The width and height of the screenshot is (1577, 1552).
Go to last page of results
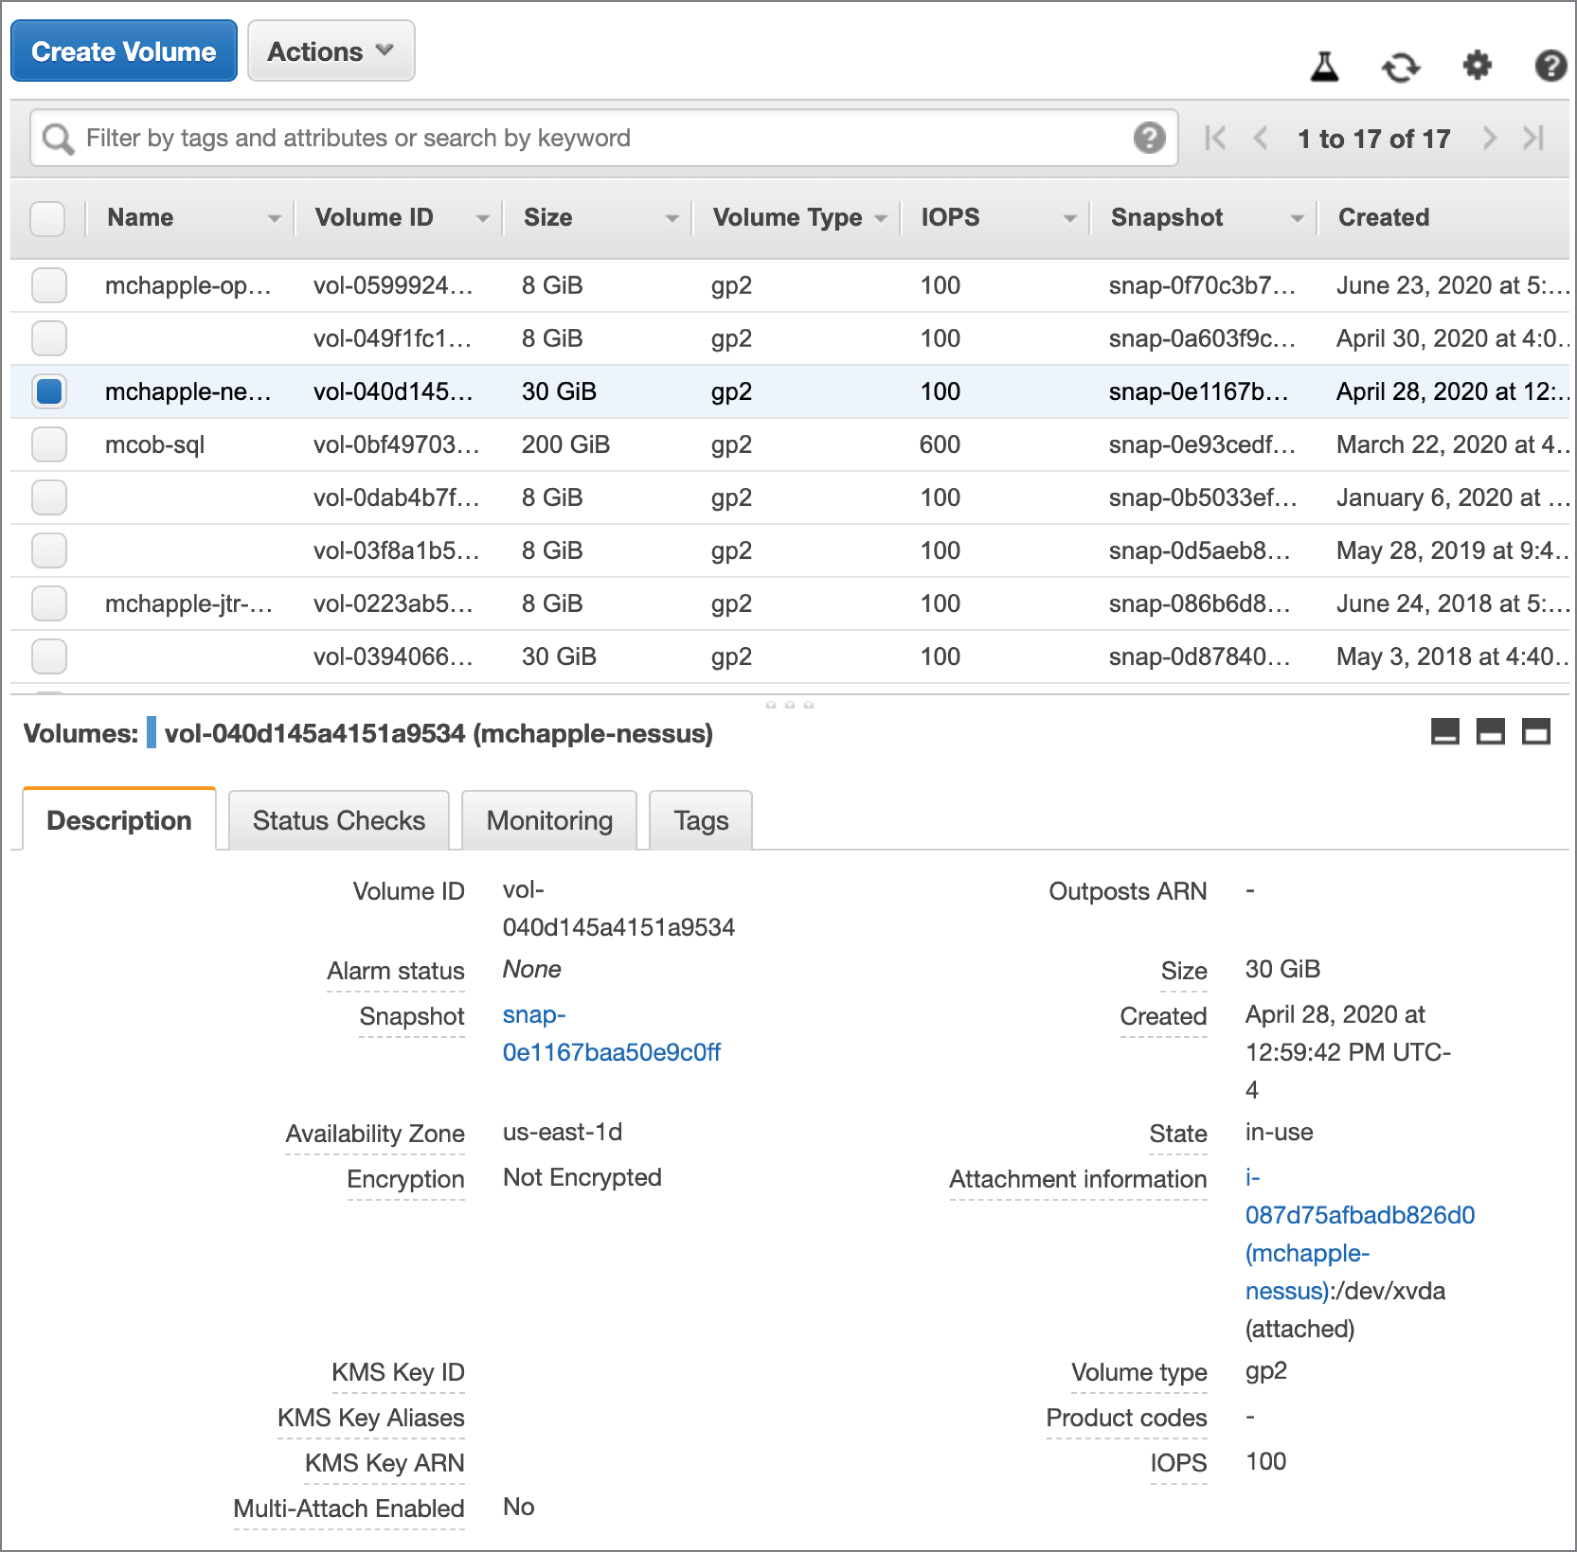point(1534,138)
